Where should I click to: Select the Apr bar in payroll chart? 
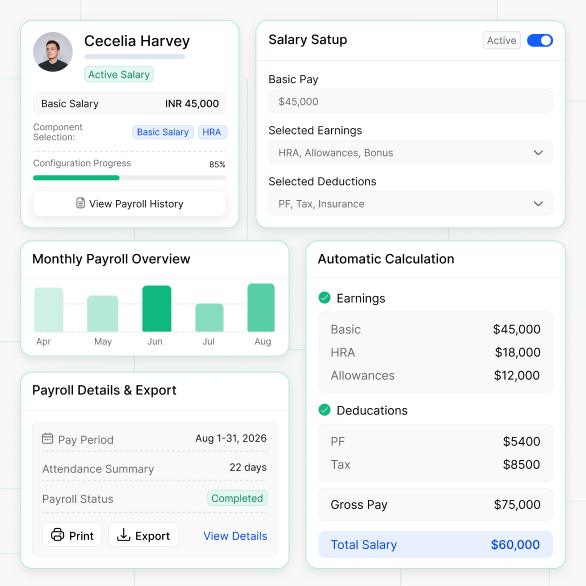[x=49, y=309]
